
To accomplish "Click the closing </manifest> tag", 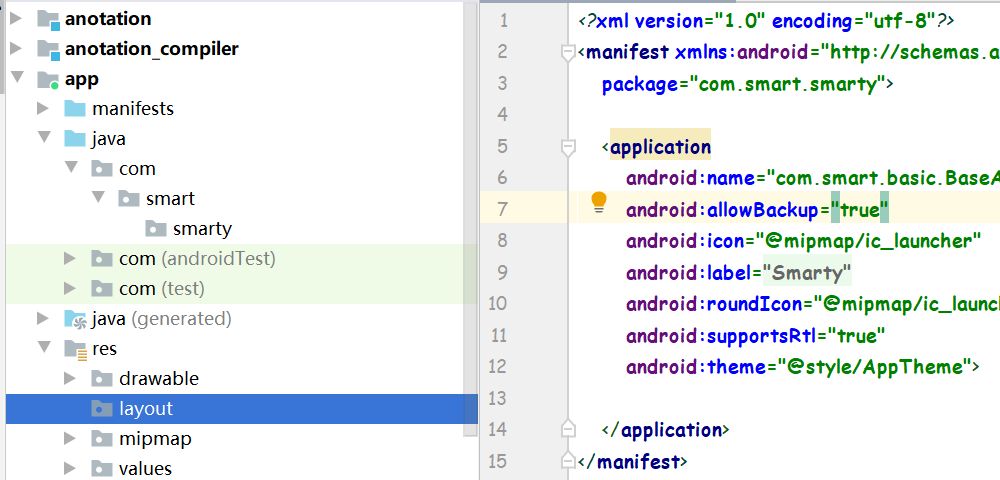I will coord(633,461).
